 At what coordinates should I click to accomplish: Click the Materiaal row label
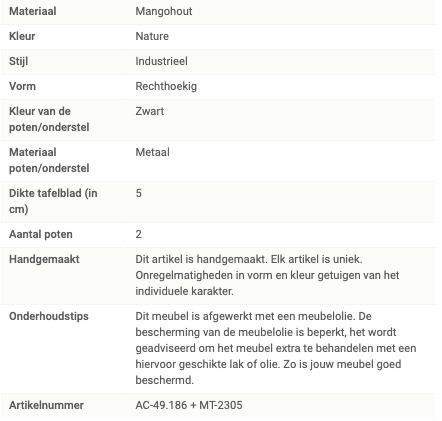(x=33, y=11)
